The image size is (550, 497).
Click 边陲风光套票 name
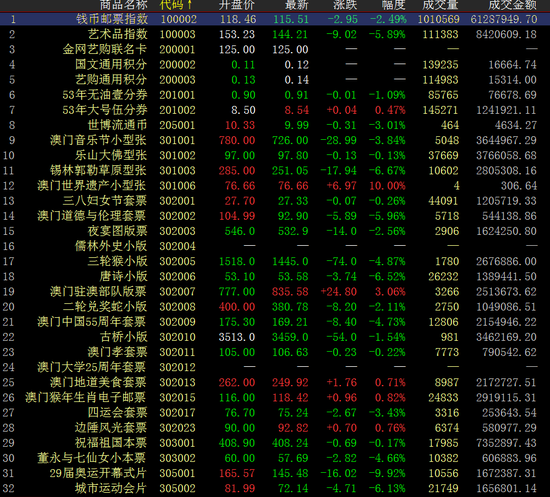click(111, 428)
